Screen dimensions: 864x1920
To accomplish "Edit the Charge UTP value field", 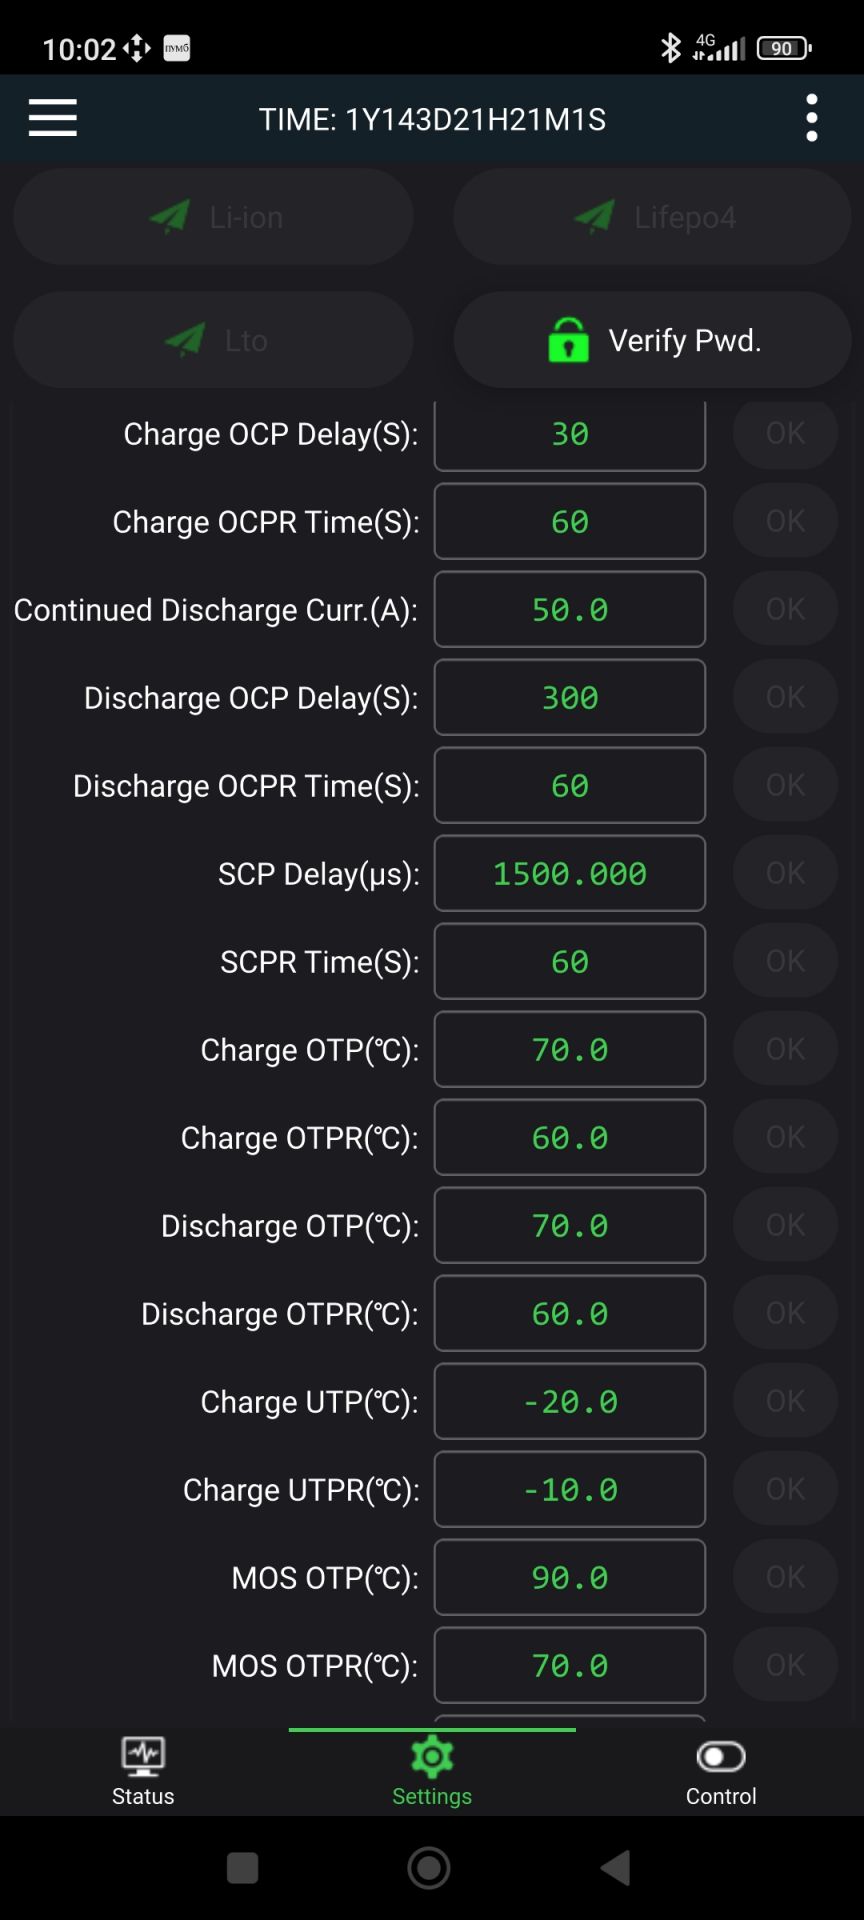I will coord(570,1401).
